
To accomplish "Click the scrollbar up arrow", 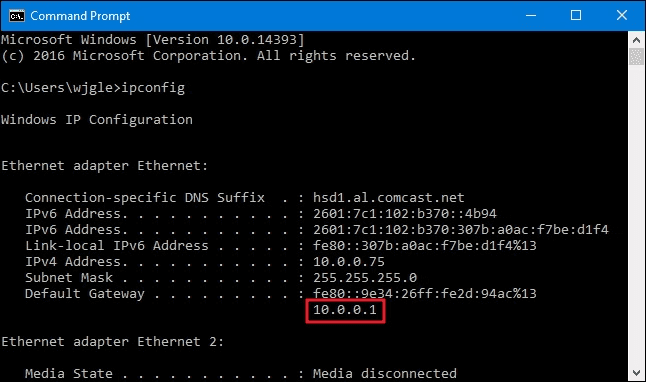I will point(636,40).
